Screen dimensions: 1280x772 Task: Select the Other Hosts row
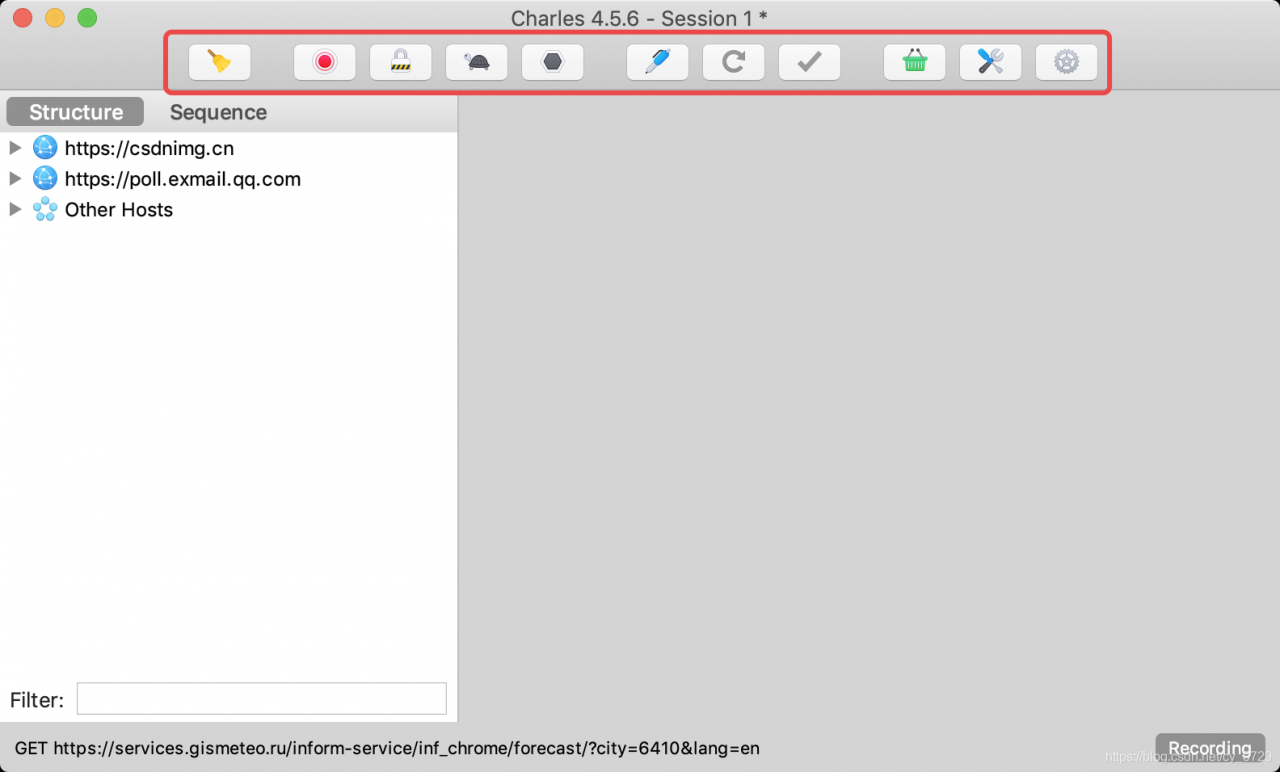click(229, 209)
